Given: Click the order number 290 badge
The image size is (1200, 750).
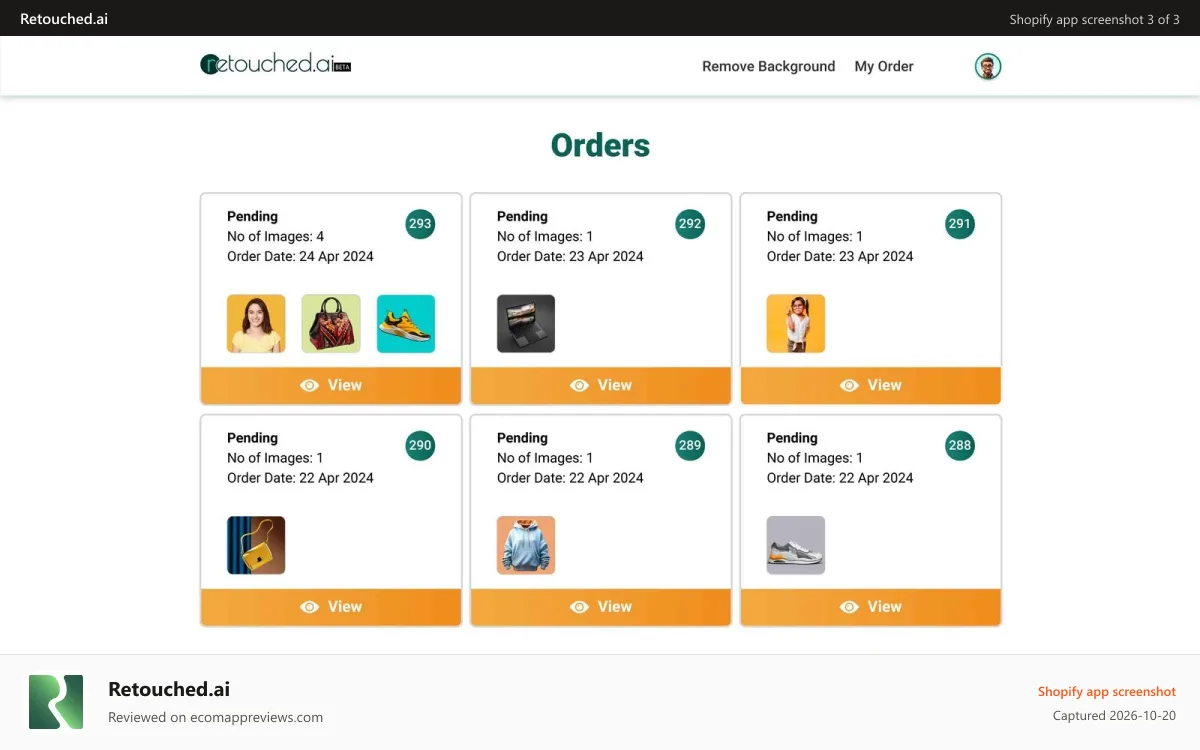Looking at the screenshot, I should point(420,445).
